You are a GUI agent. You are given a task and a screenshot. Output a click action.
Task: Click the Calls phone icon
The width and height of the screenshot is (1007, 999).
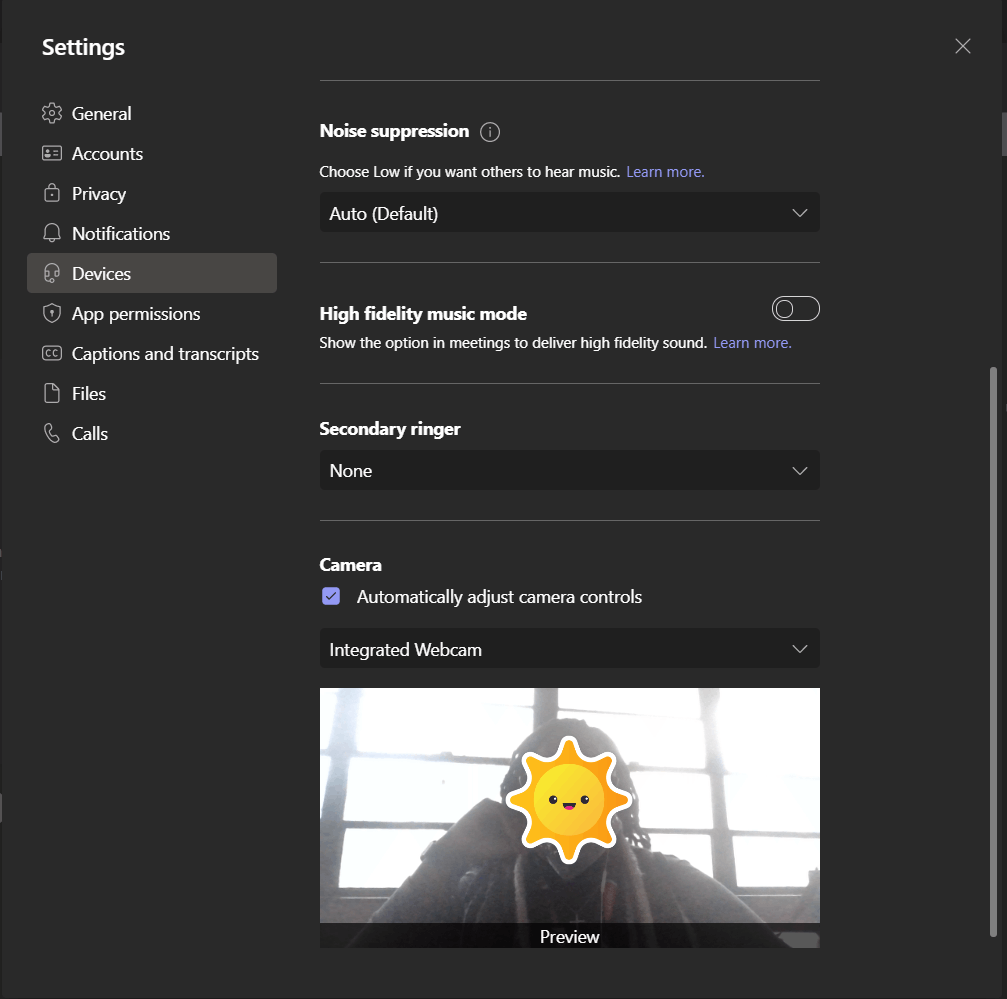[x=52, y=433]
